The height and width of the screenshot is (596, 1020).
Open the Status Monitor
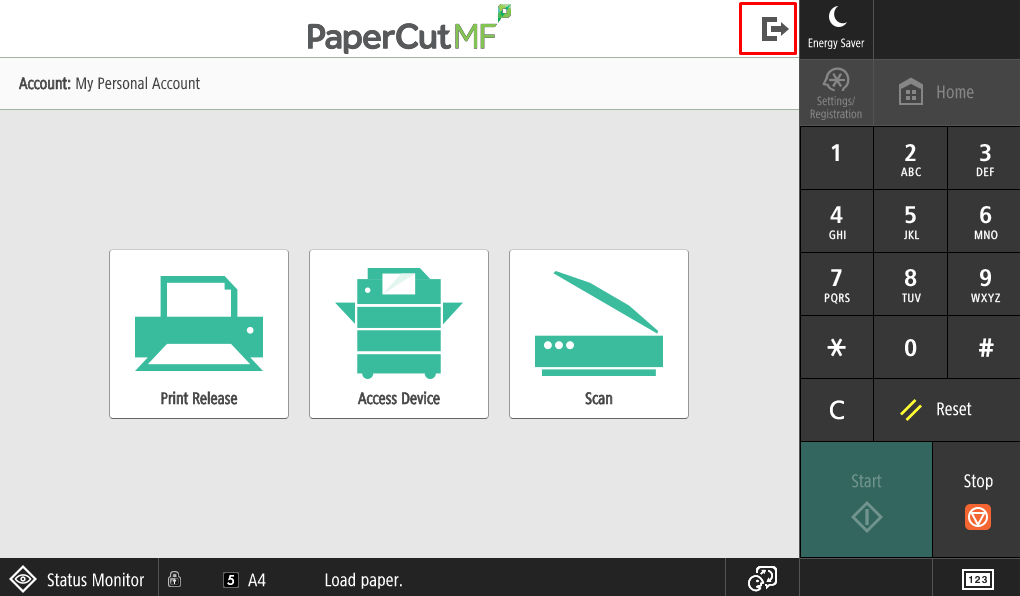[x=79, y=578]
